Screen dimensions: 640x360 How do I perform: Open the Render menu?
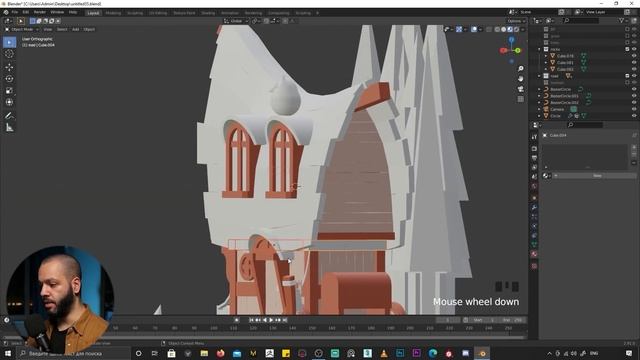pyautogui.click(x=40, y=12)
